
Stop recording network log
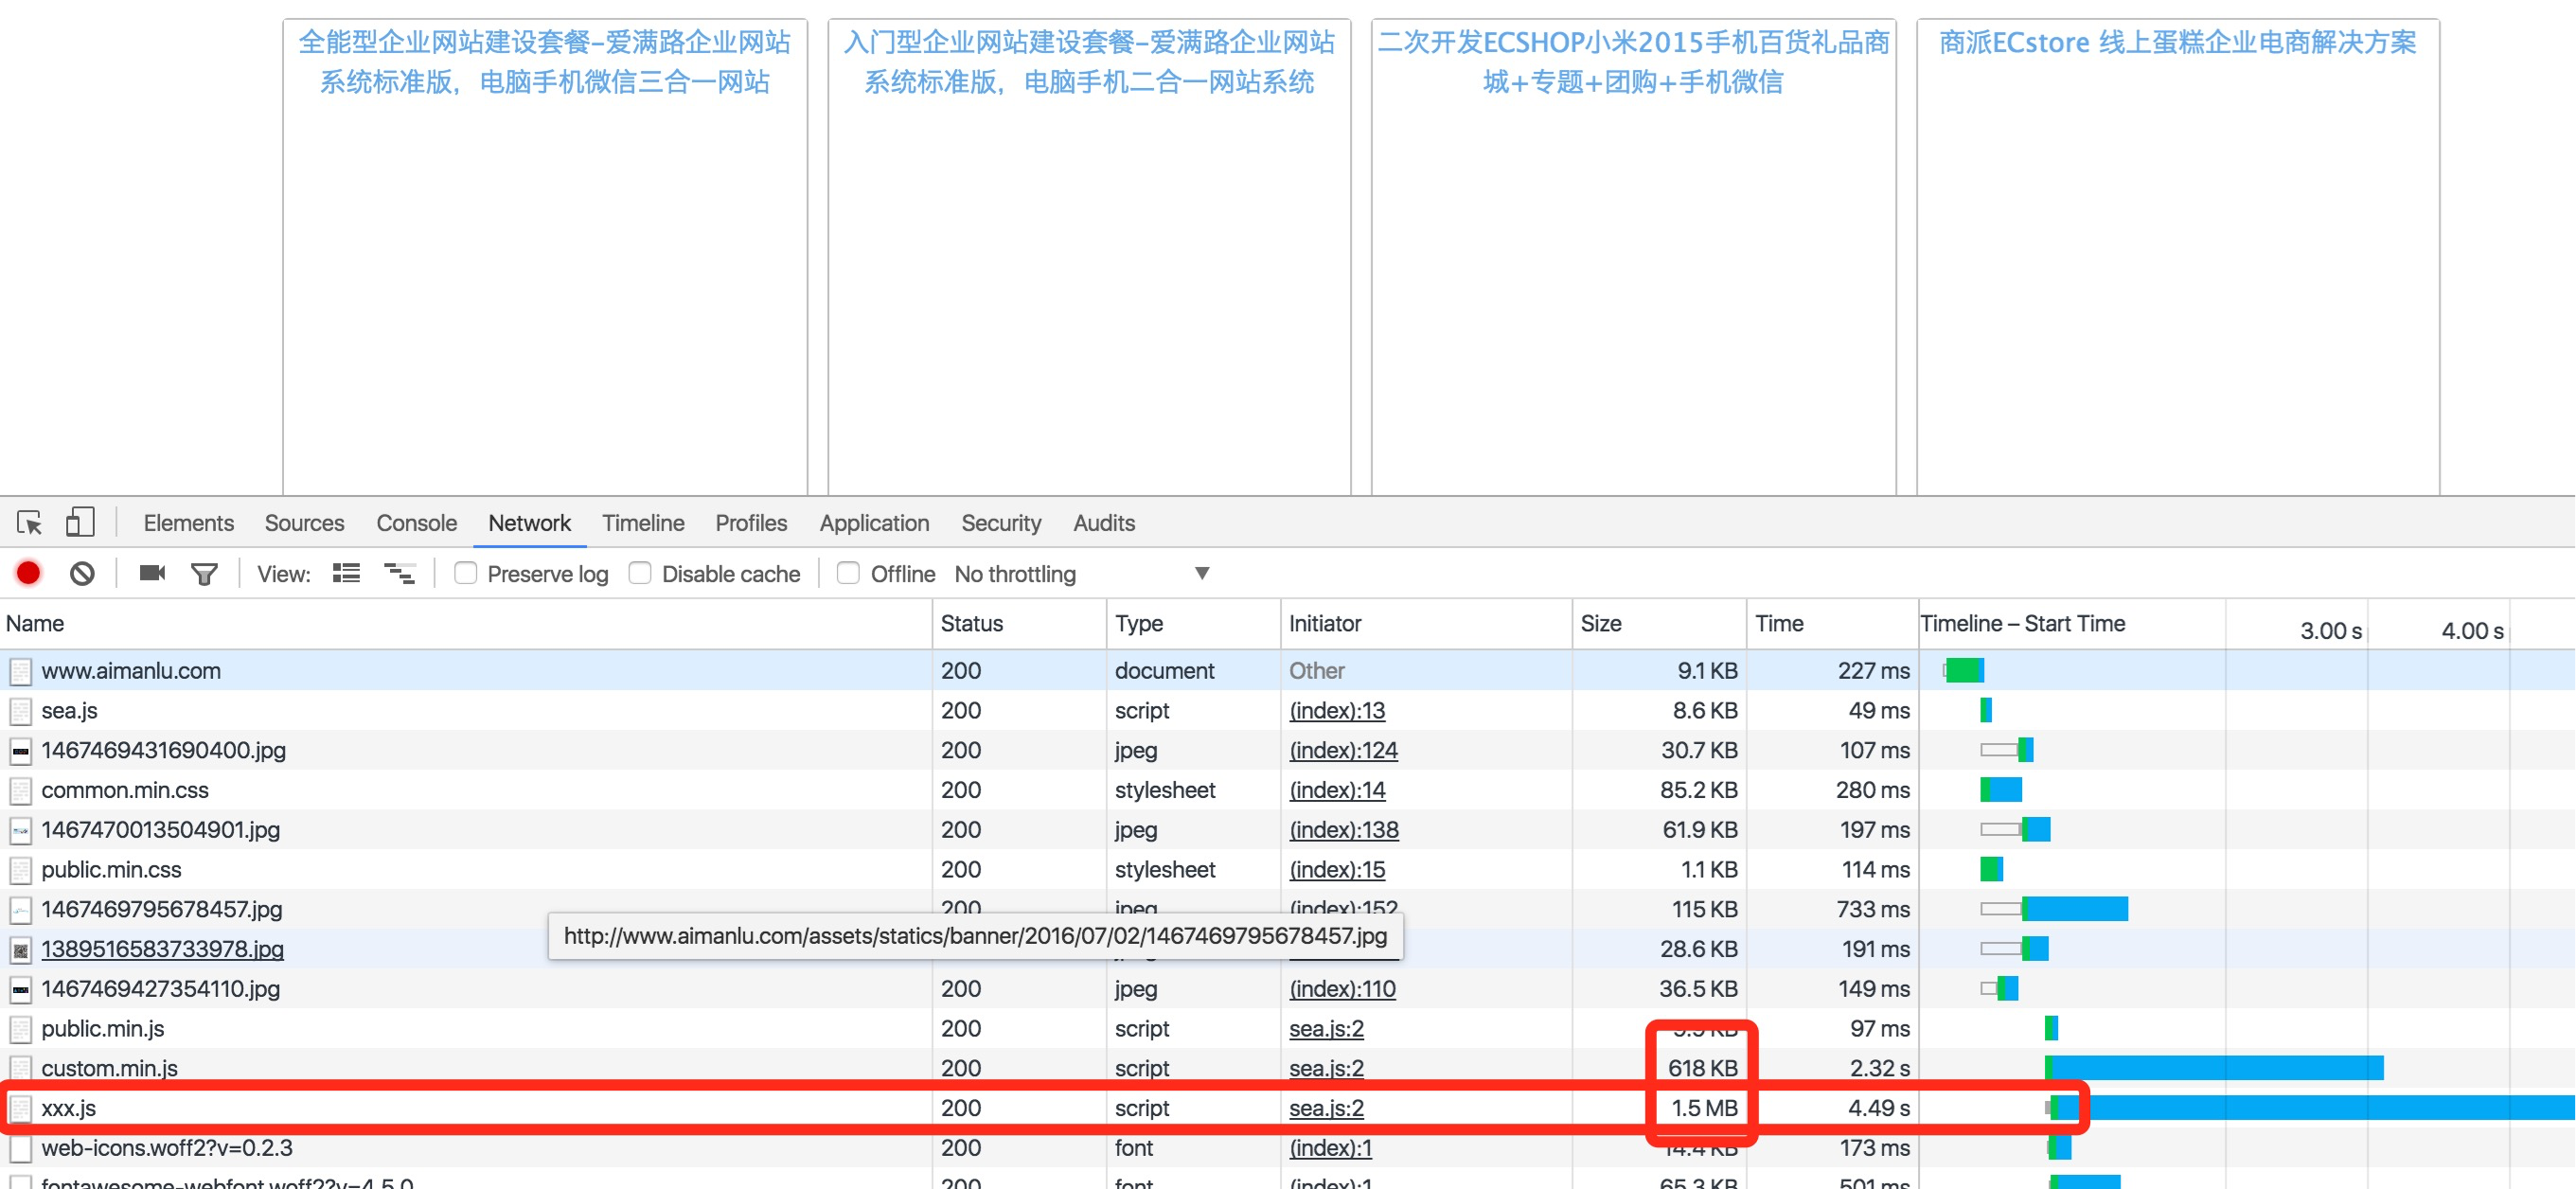click(28, 573)
